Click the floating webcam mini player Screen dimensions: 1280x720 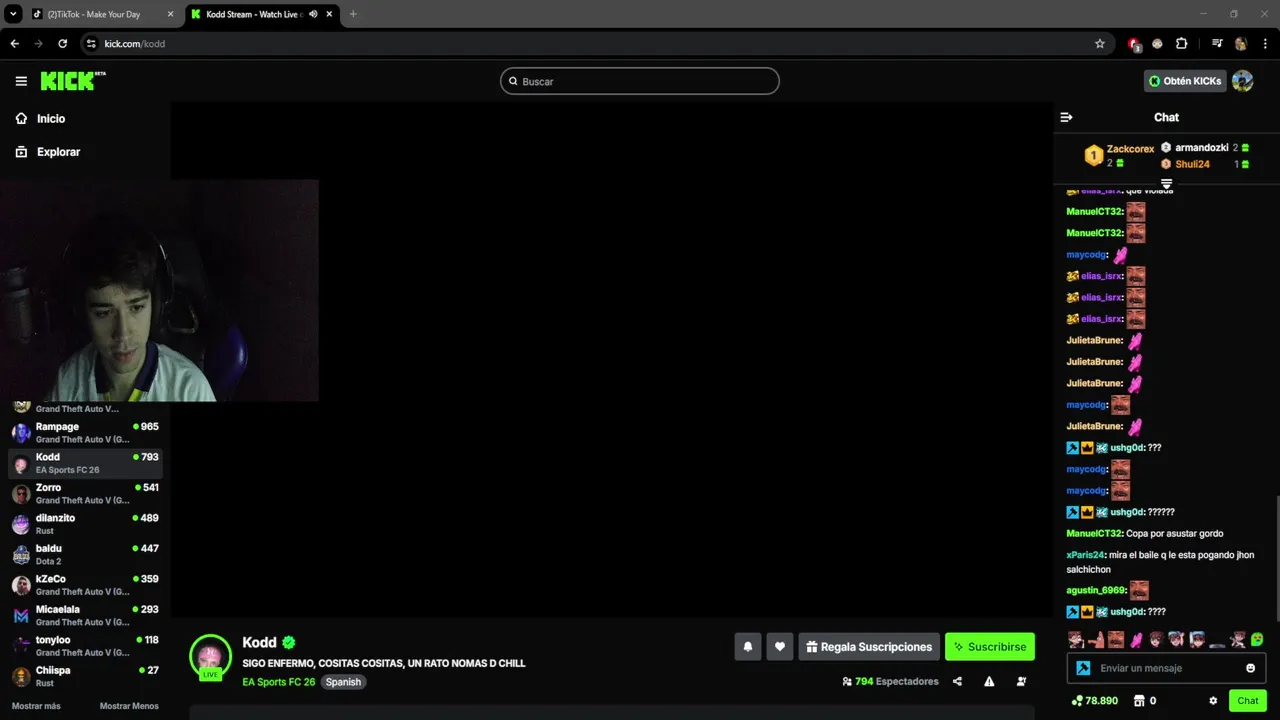click(x=159, y=291)
